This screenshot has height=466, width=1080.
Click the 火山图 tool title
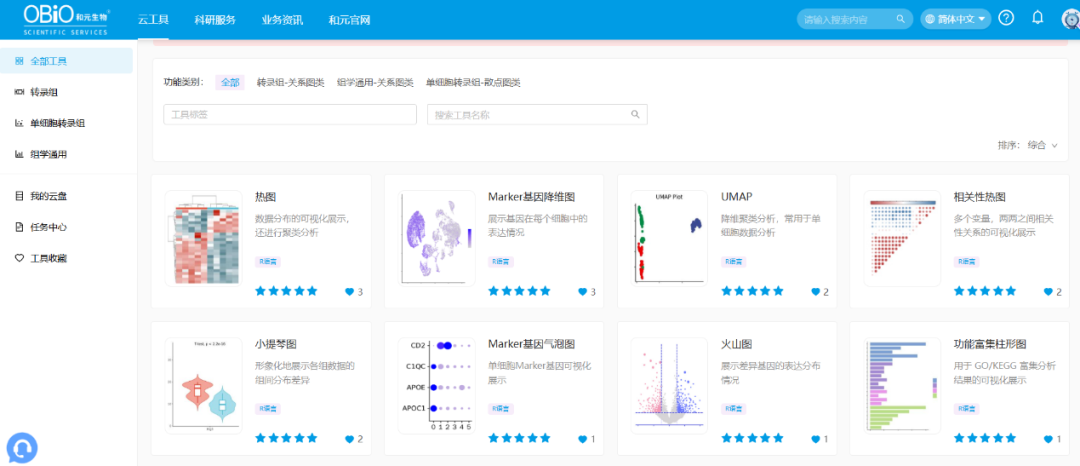[x=738, y=343]
